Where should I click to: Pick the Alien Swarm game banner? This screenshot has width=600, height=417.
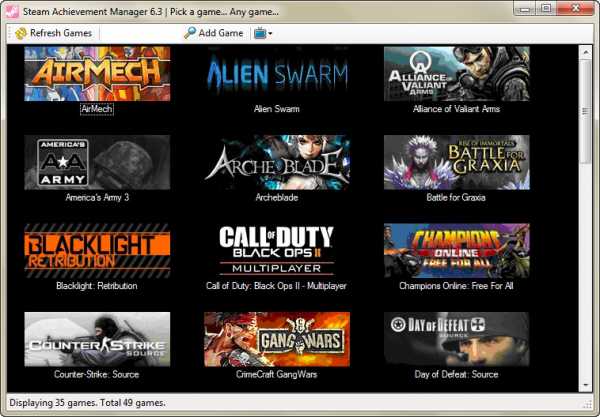277,73
